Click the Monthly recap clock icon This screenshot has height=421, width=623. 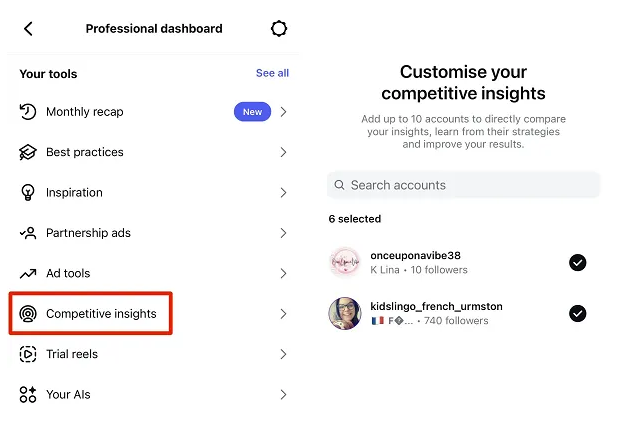[28, 112]
